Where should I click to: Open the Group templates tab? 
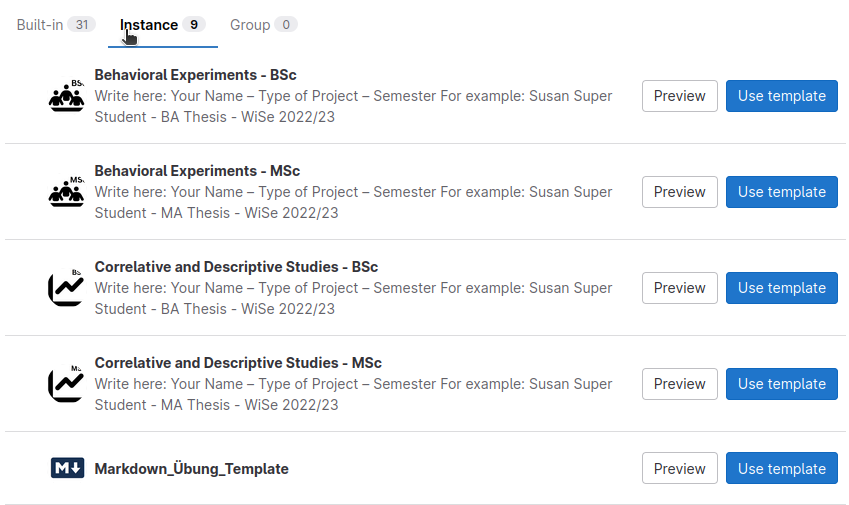pos(263,25)
